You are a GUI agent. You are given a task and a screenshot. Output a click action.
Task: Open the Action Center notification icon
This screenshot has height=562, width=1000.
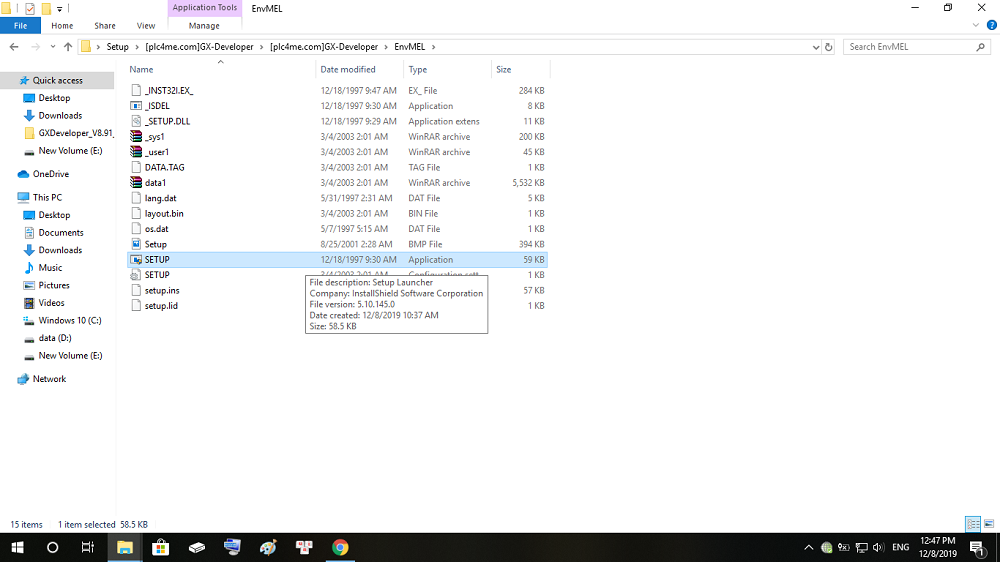point(976,547)
